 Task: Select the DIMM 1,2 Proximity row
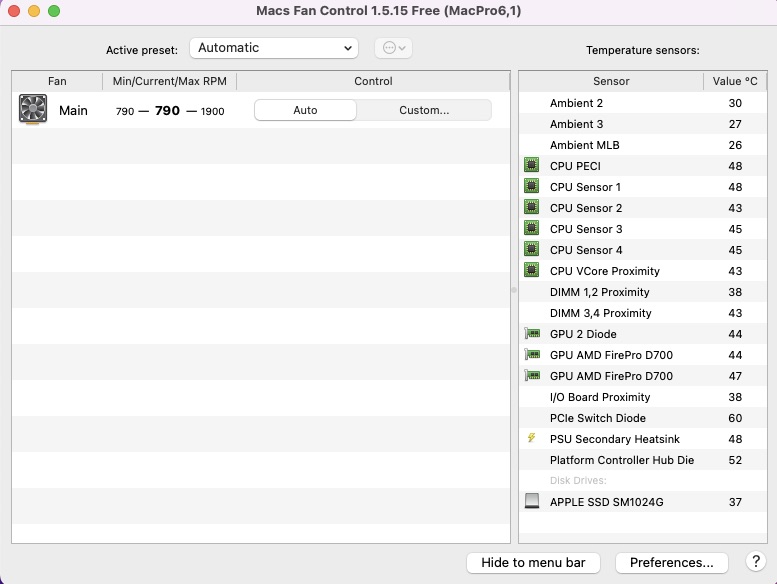(643, 292)
